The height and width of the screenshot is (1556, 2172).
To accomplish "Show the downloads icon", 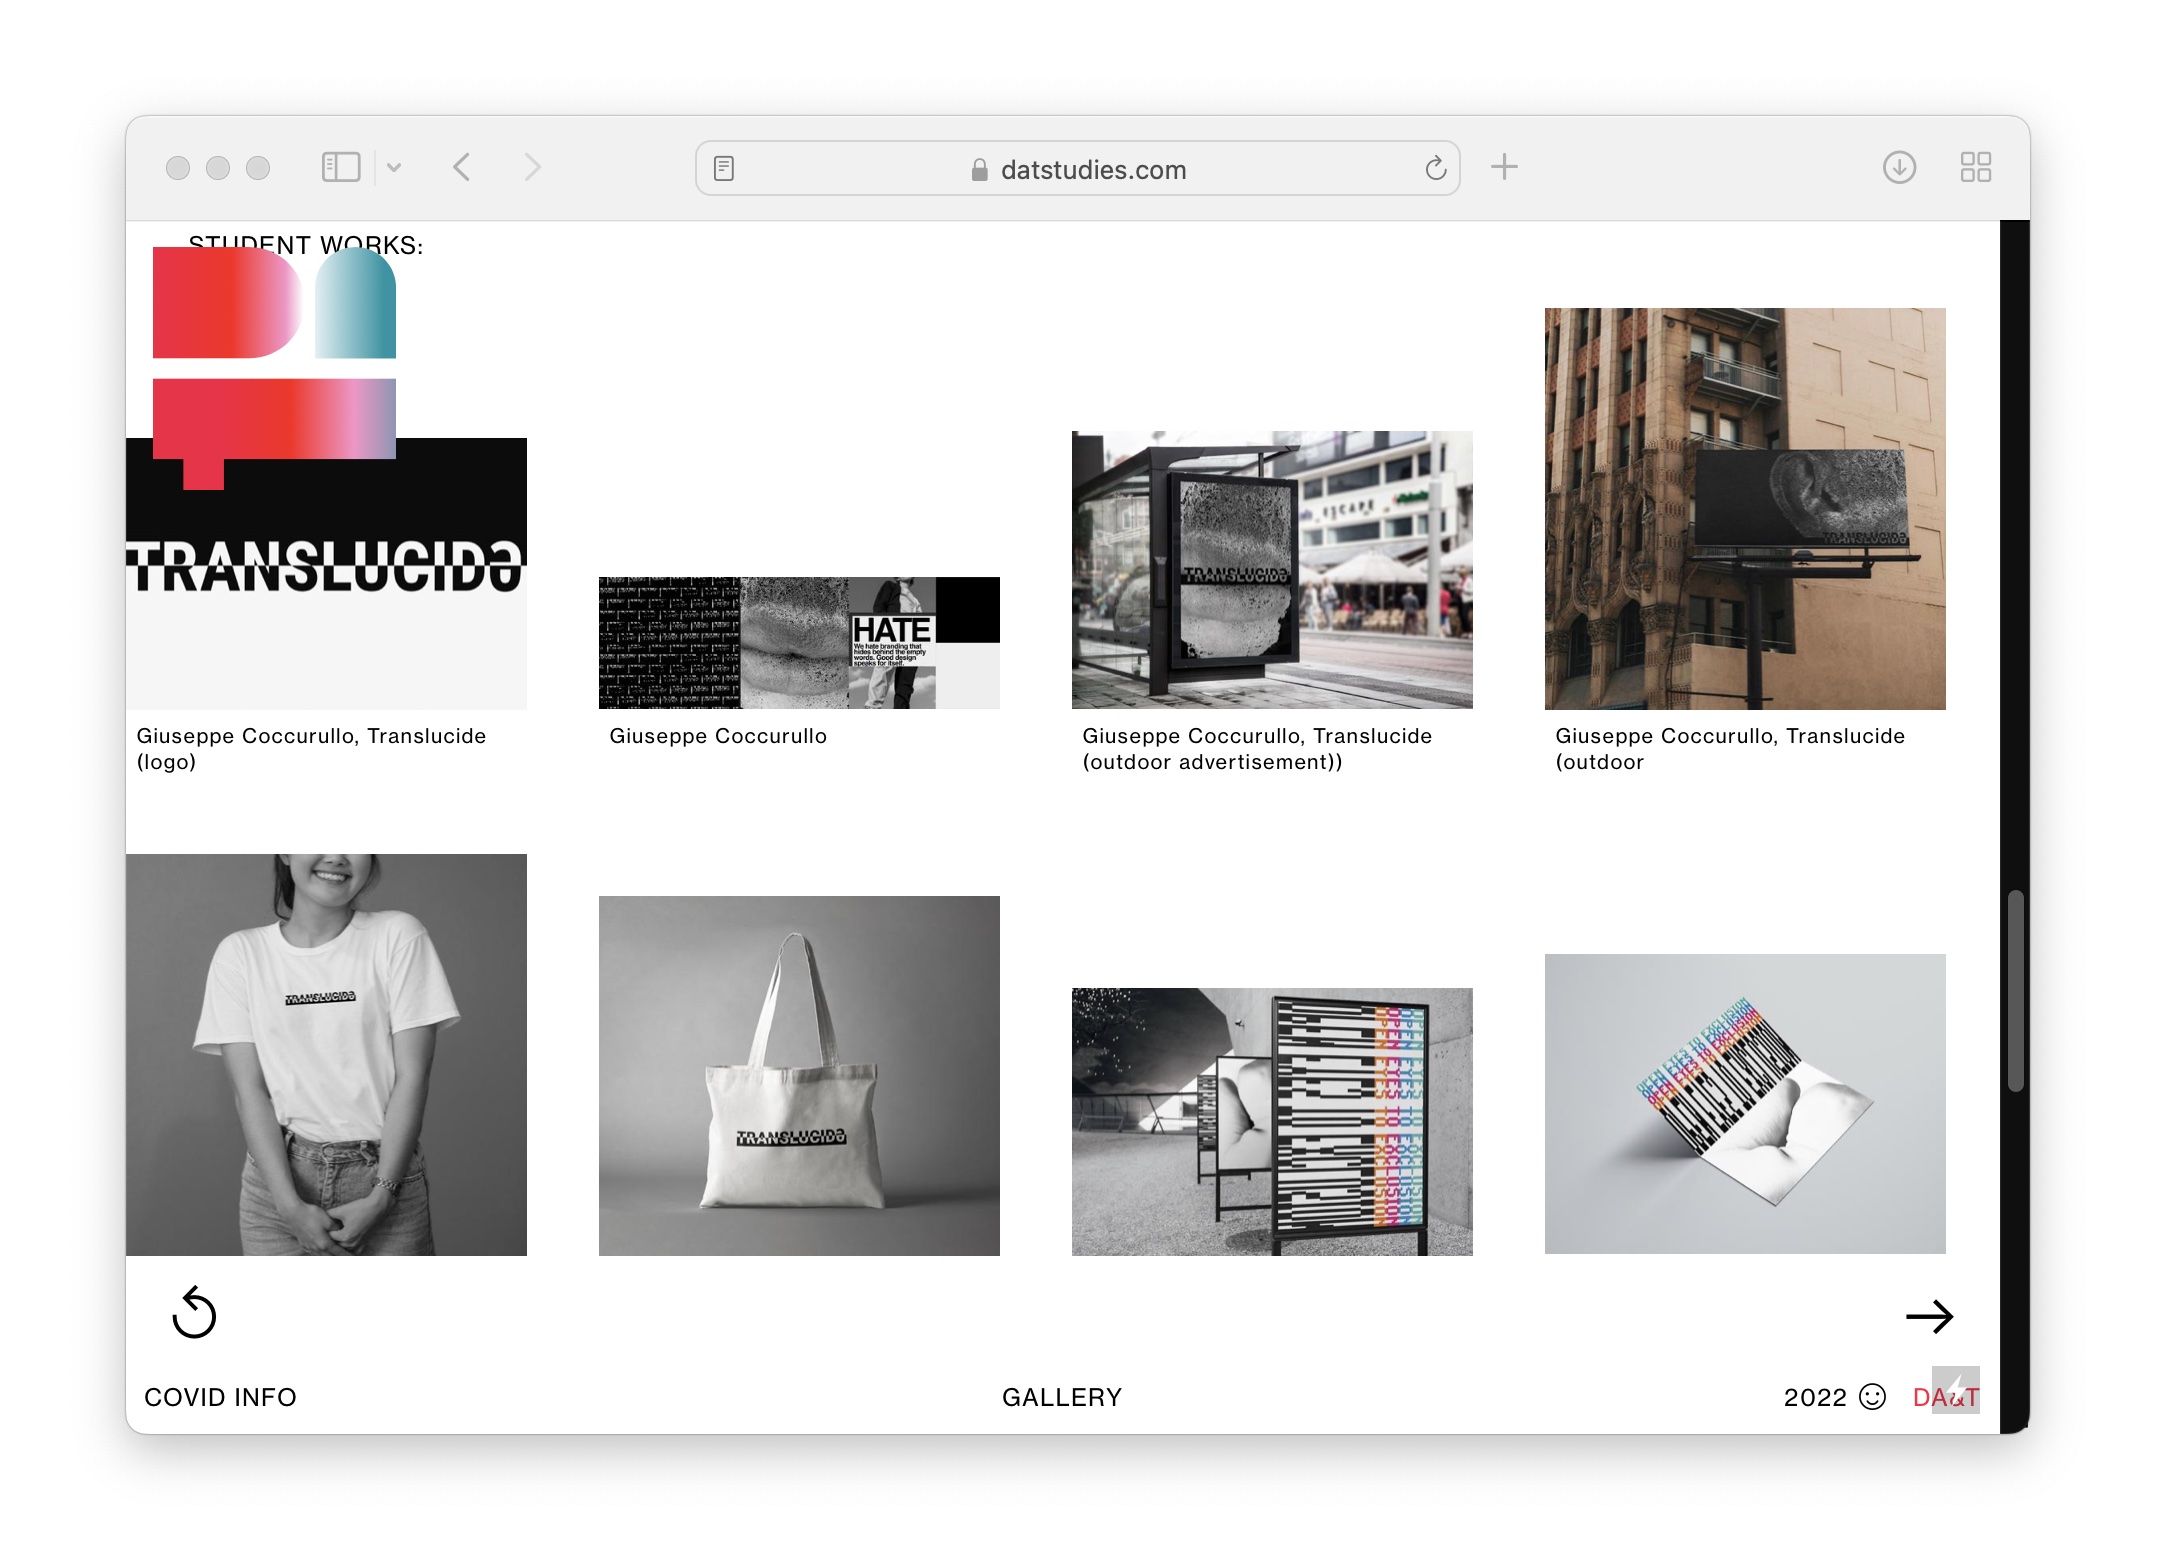I will pos(1899,167).
